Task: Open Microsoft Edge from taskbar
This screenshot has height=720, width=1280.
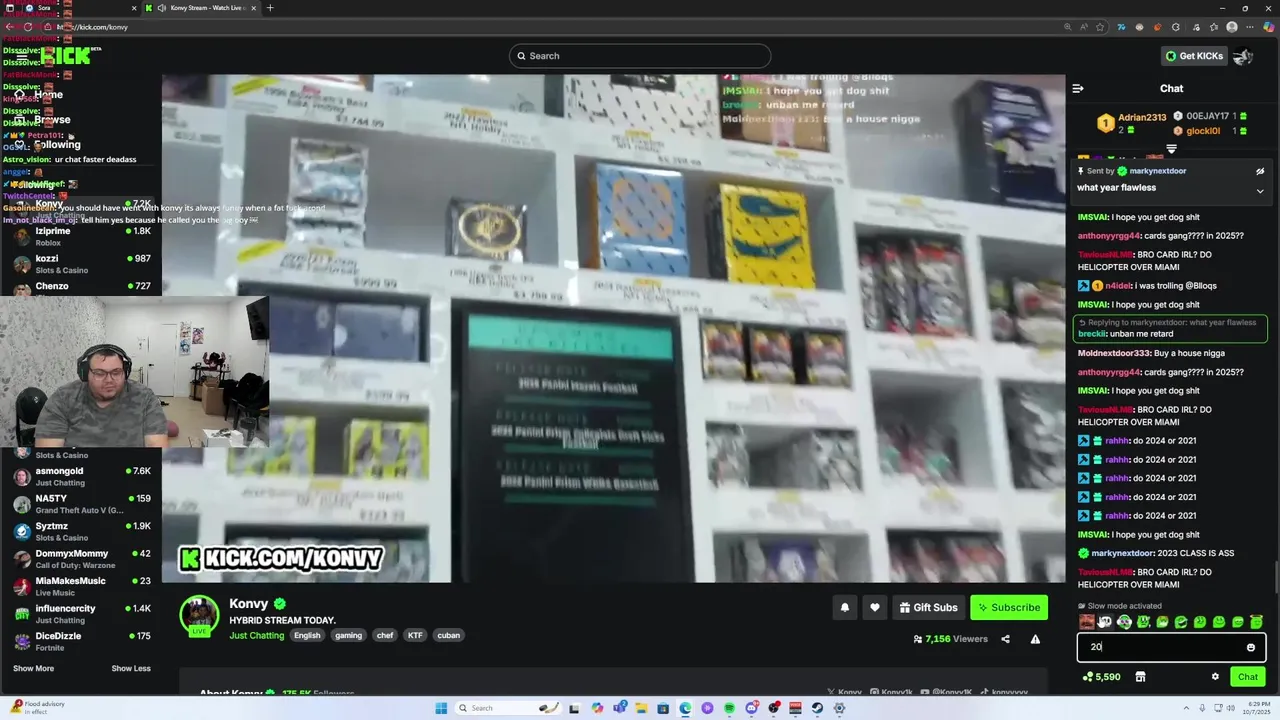Action: point(685,708)
